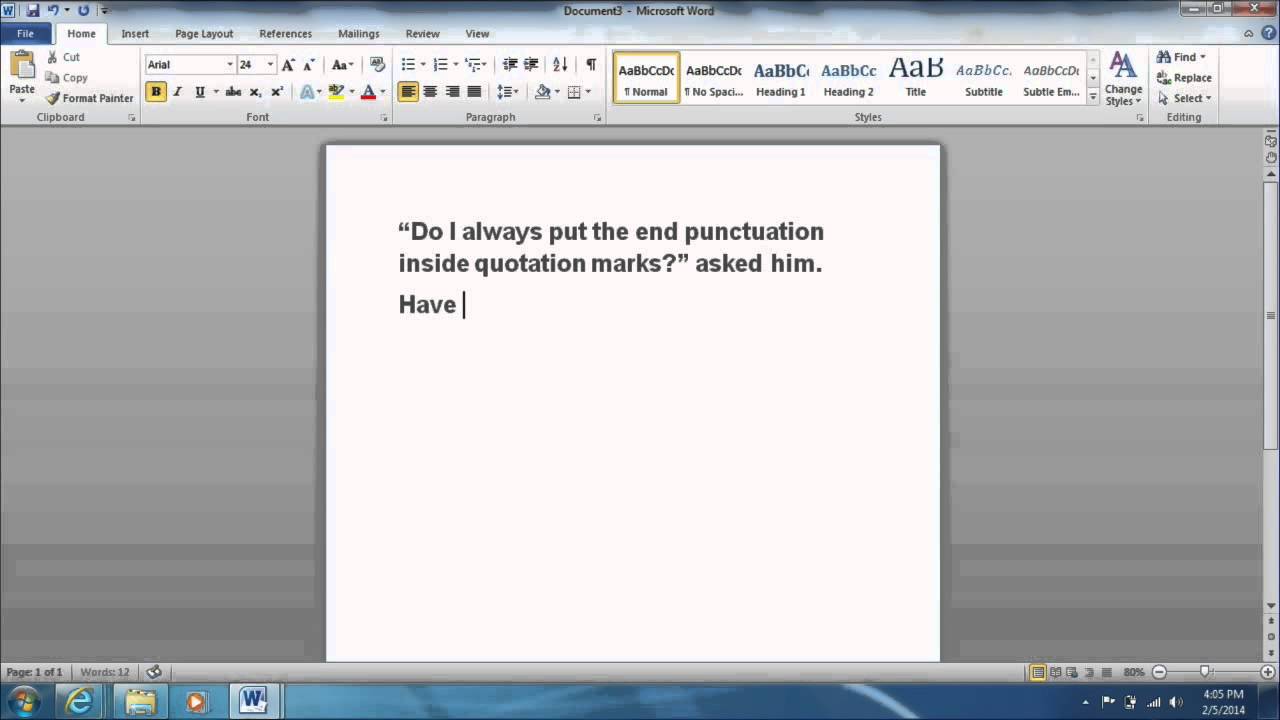
Task: Save the document from Quick Access Toolbar
Action: [33, 10]
